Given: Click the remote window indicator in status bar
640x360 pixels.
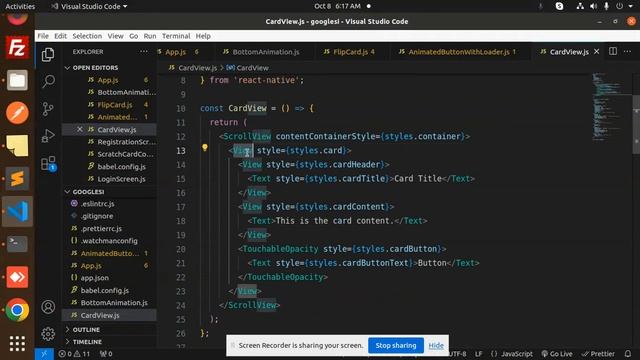Looking at the screenshot, I should coord(44,354).
